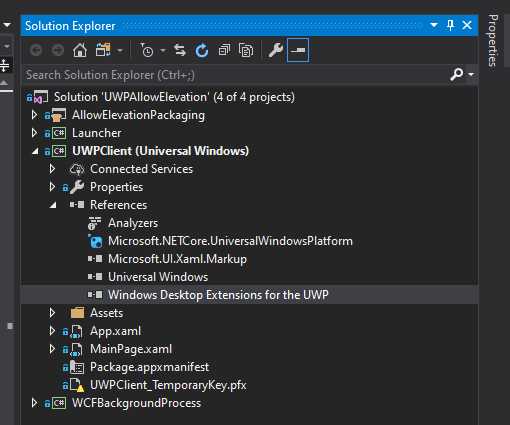Open the search options dropdown arrow
Screen dimensions: 510x425
[471, 74]
